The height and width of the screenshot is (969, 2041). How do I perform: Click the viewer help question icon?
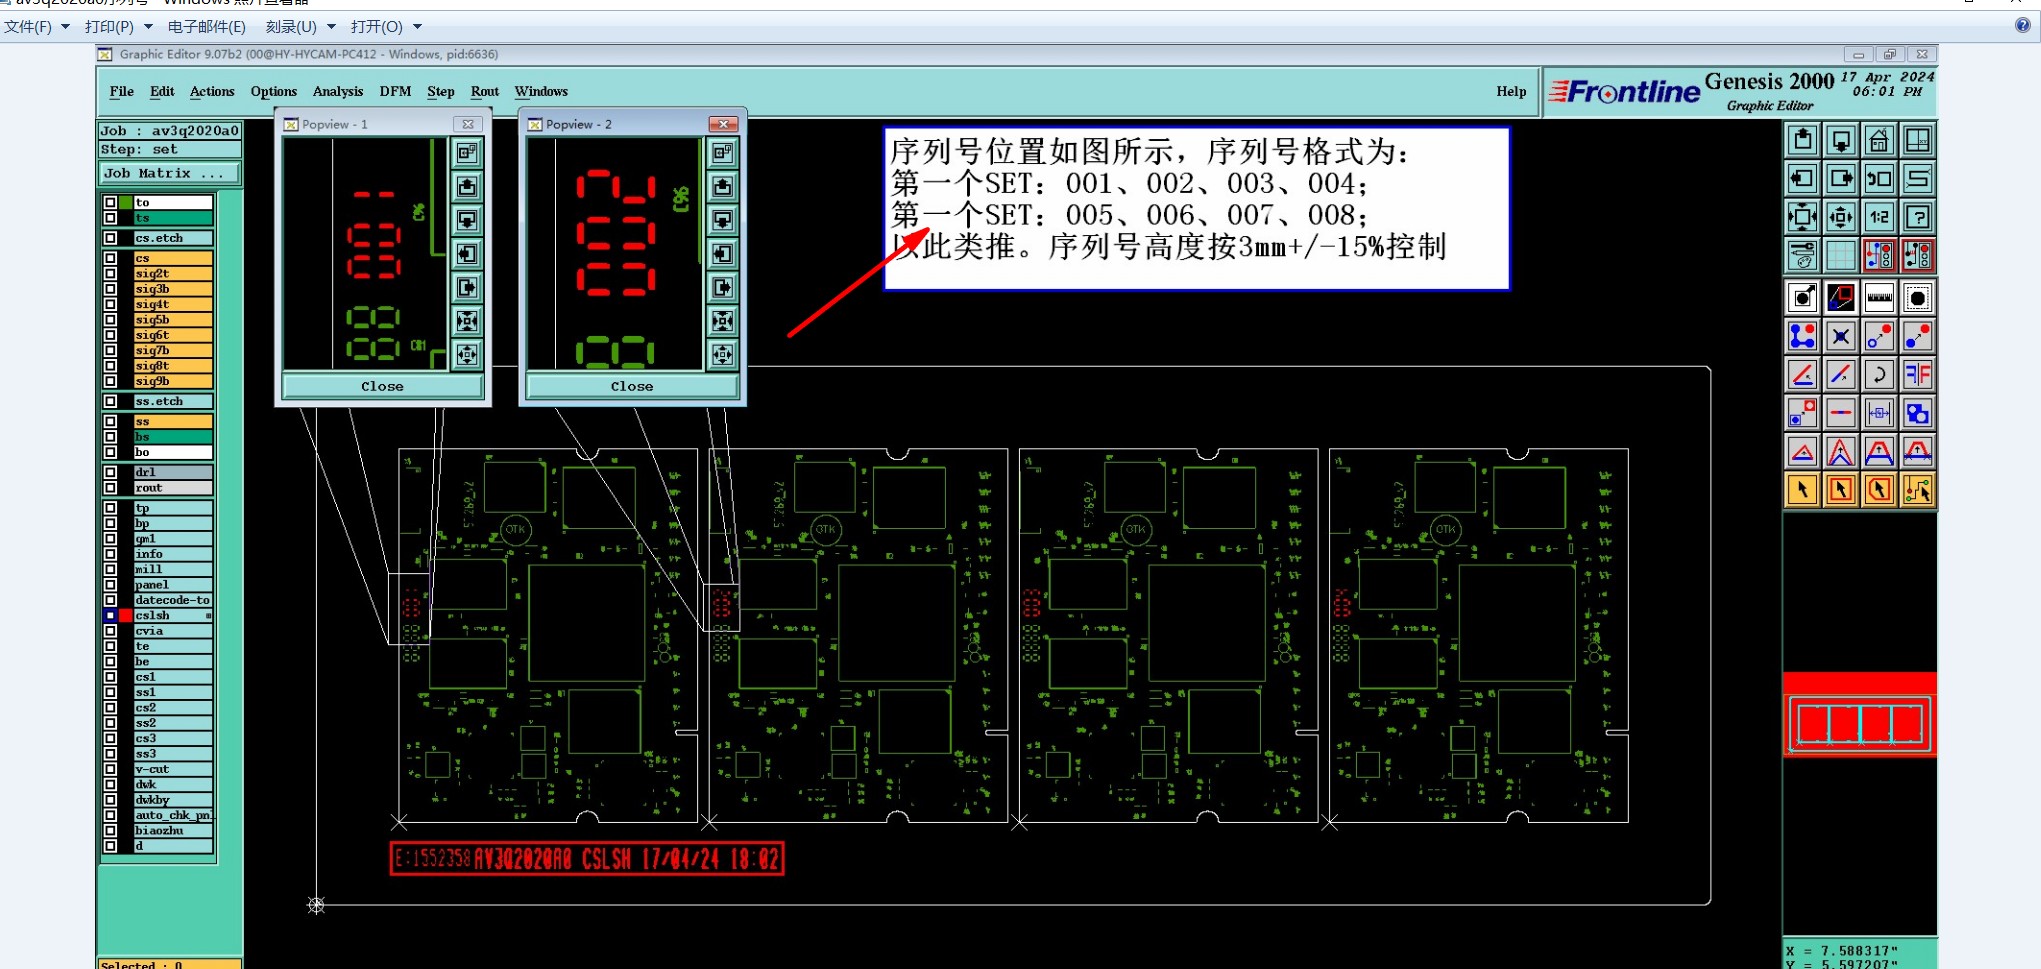click(2023, 26)
